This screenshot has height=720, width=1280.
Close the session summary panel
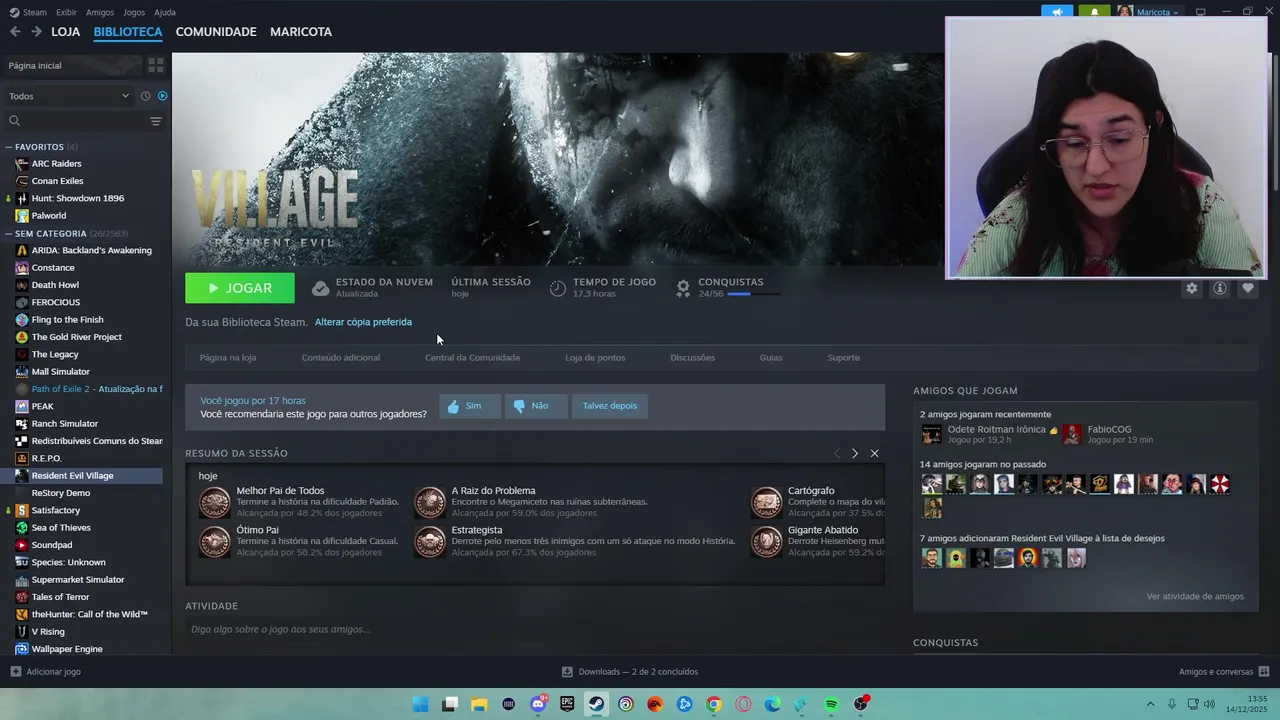click(874, 453)
